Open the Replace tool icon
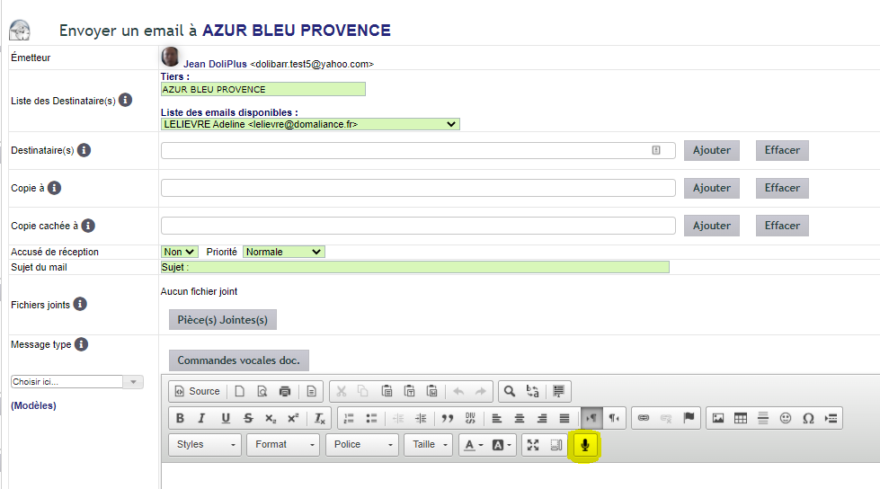The image size is (880, 489). (533, 391)
